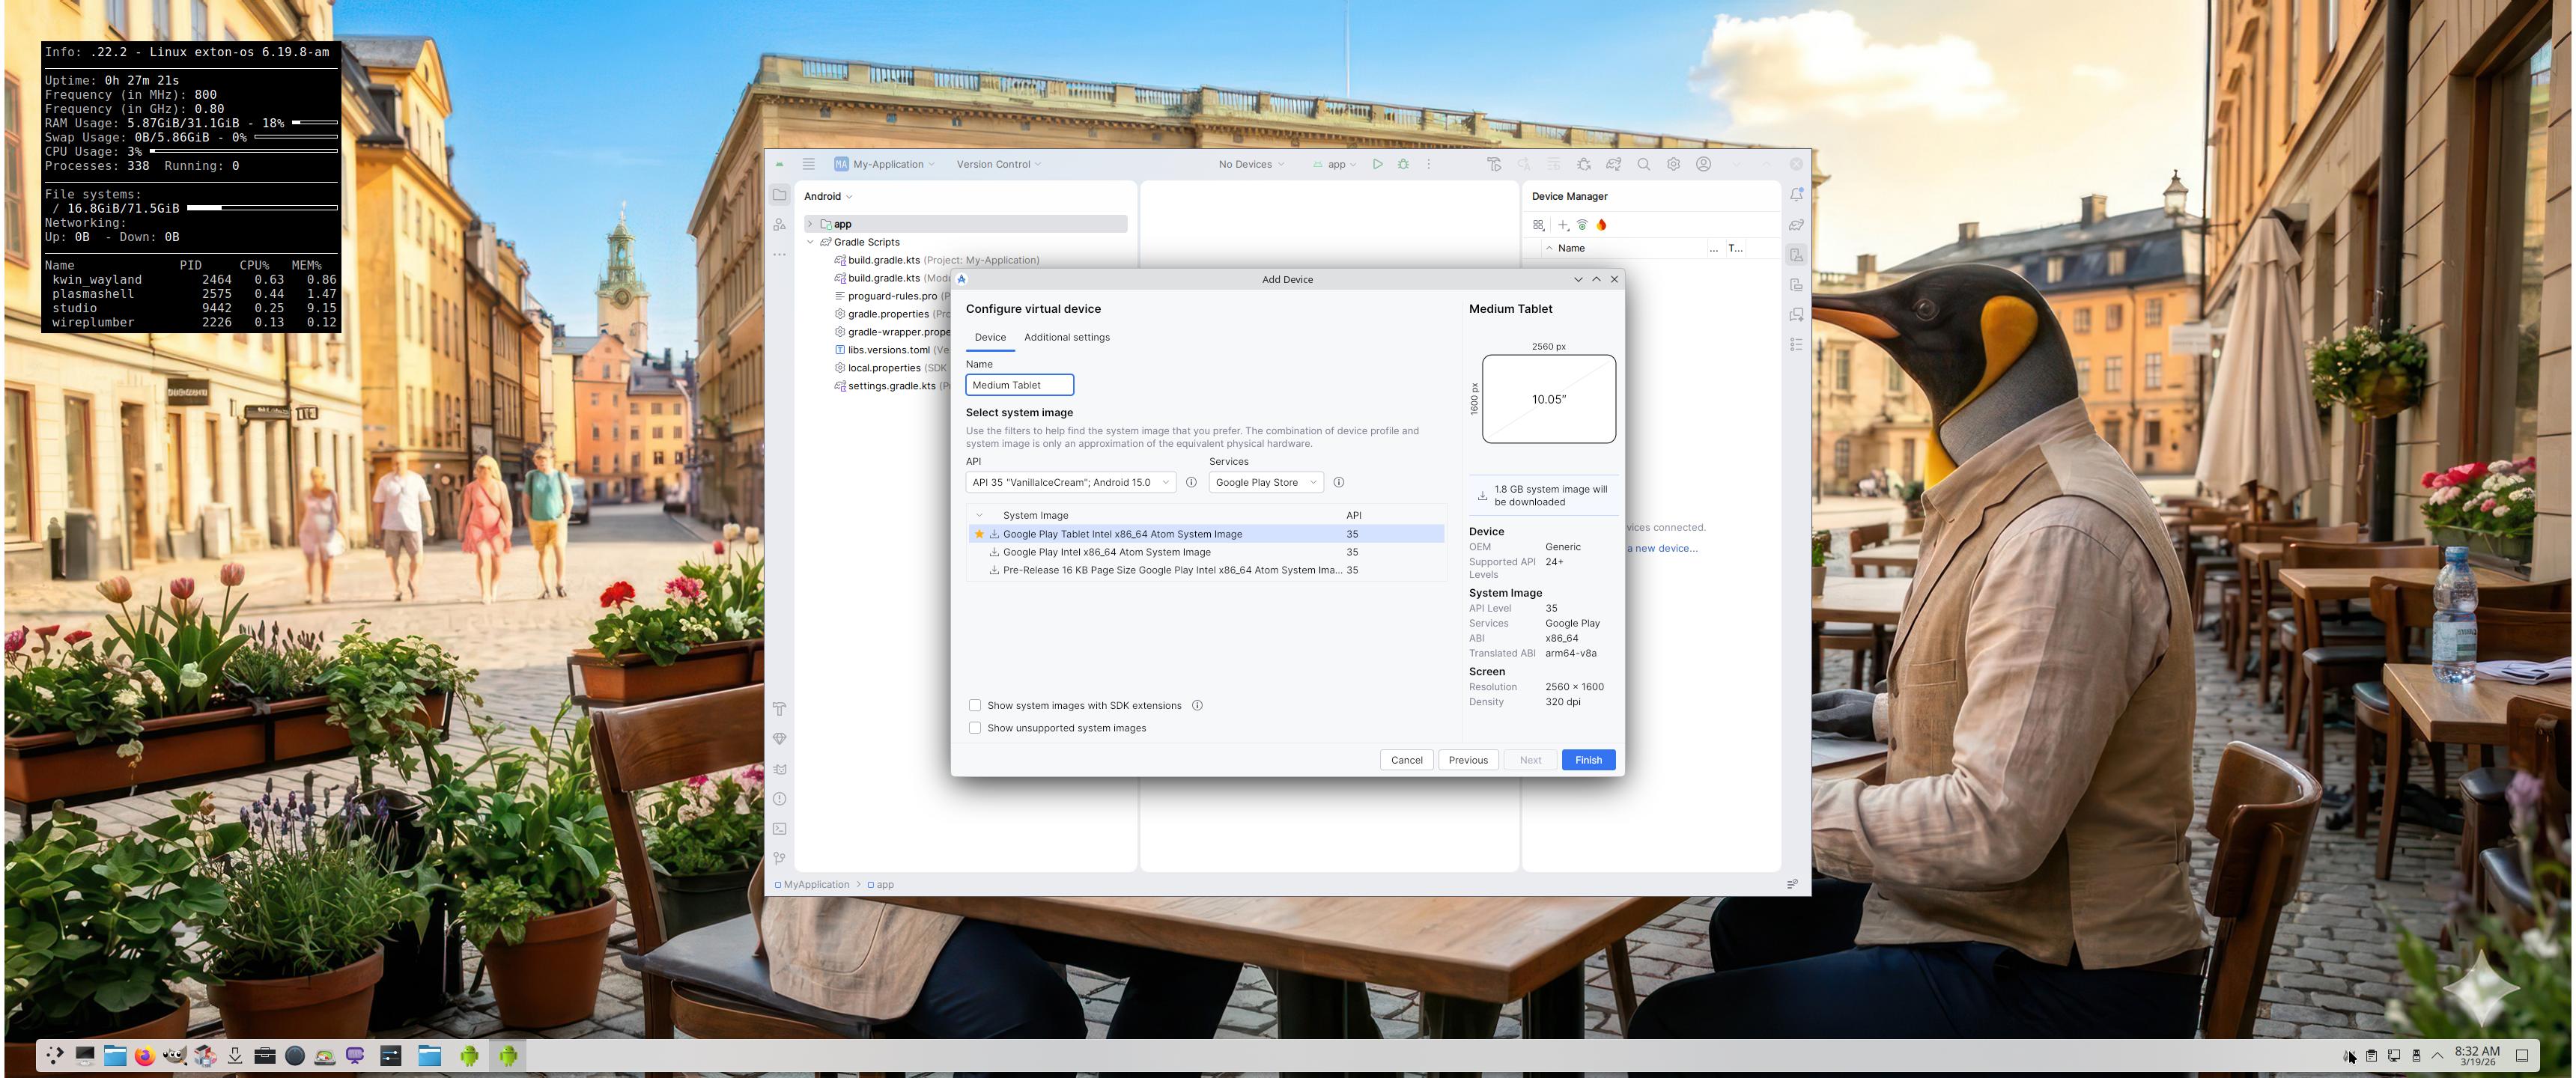Click the Firebase flame icon in Device Manager
2576x1078 pixels.
click(1601, 225)
